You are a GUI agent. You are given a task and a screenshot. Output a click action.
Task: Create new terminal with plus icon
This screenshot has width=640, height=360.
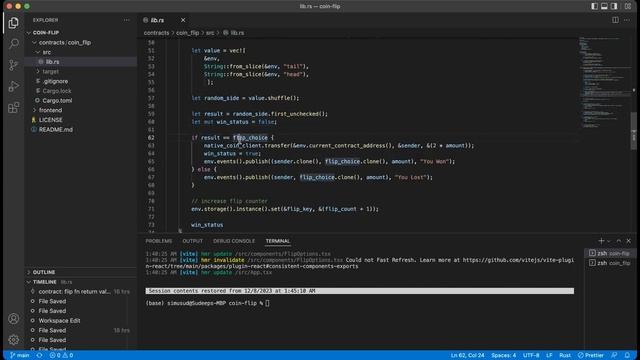coord(601,241)
